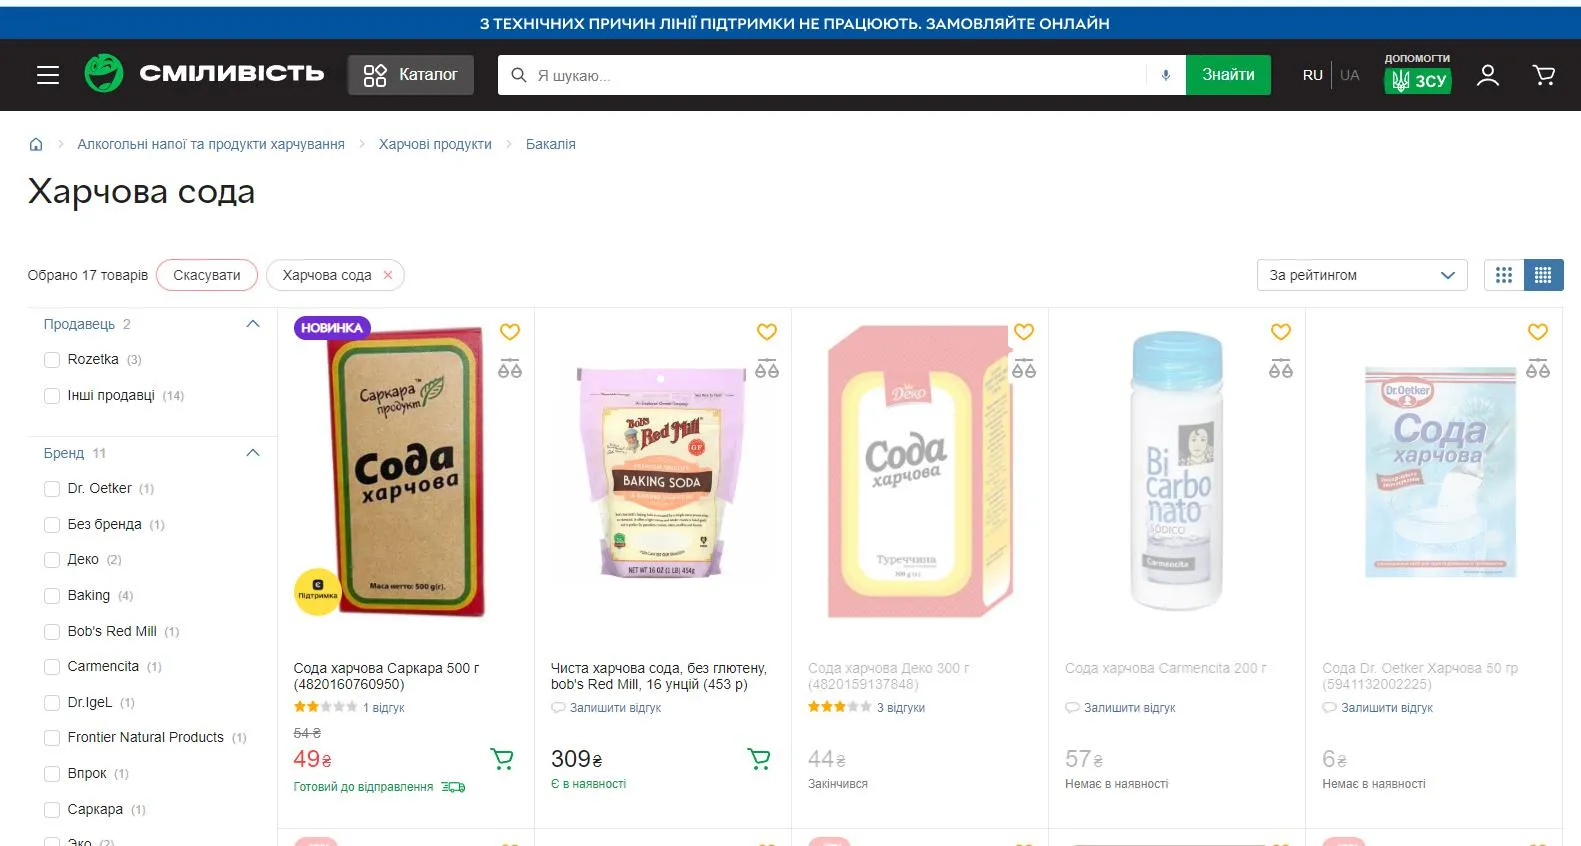The image size is (1581, 846).
Task: Open the shopping cart
Action: coord(1543,75)
